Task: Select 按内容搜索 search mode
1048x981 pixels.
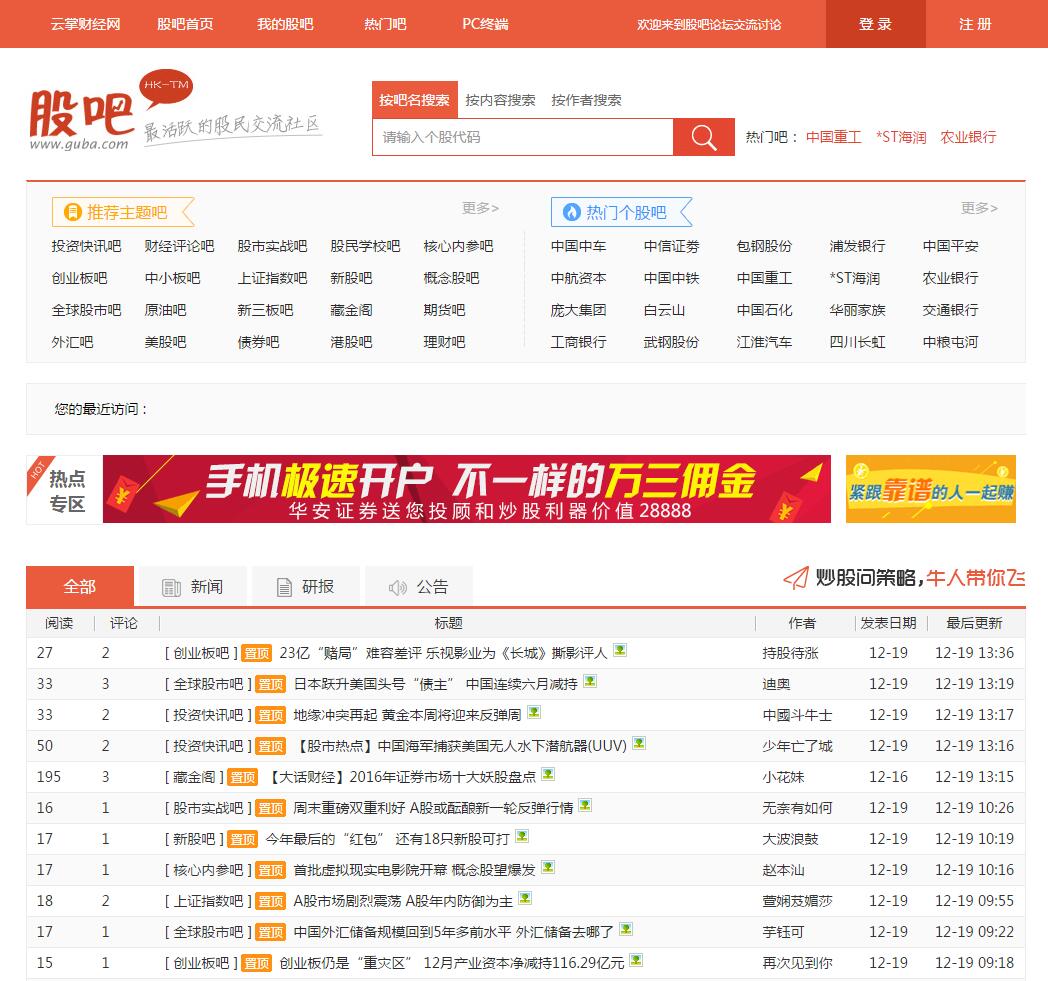Action: click(x=501, y=100)
